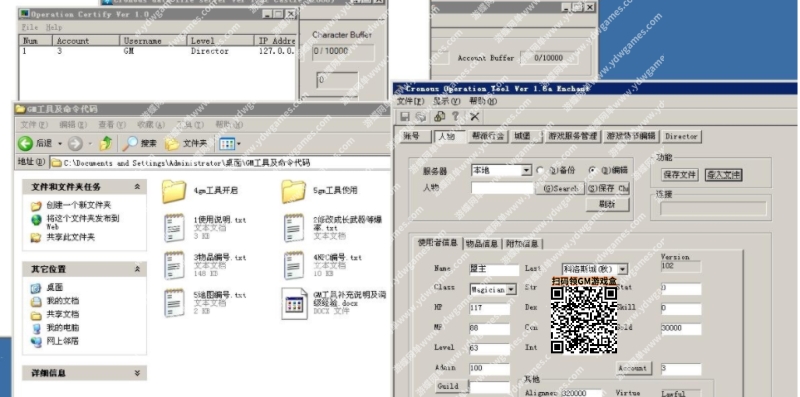Screen dimensions: 800x397
Task: Click the HP field showing 117
Action: 489,309
